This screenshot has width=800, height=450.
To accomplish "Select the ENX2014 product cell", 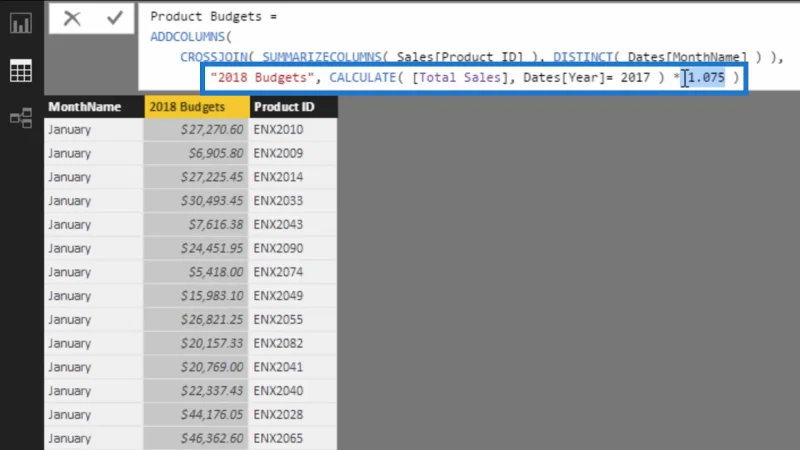I will coord(293,177).
